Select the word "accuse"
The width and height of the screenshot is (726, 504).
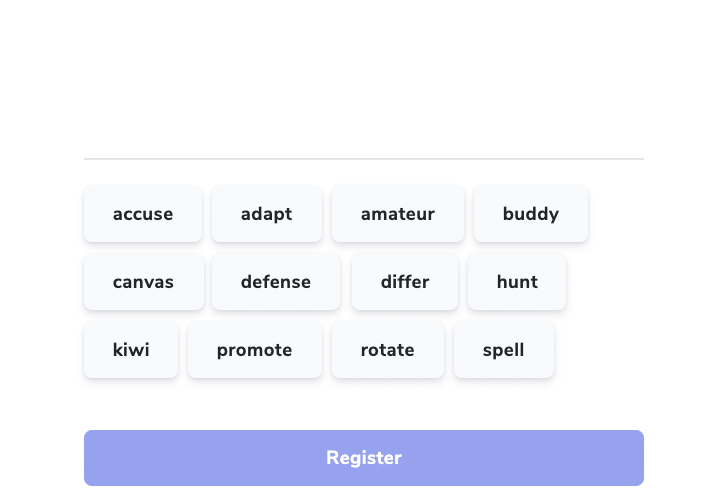(143, 214)
